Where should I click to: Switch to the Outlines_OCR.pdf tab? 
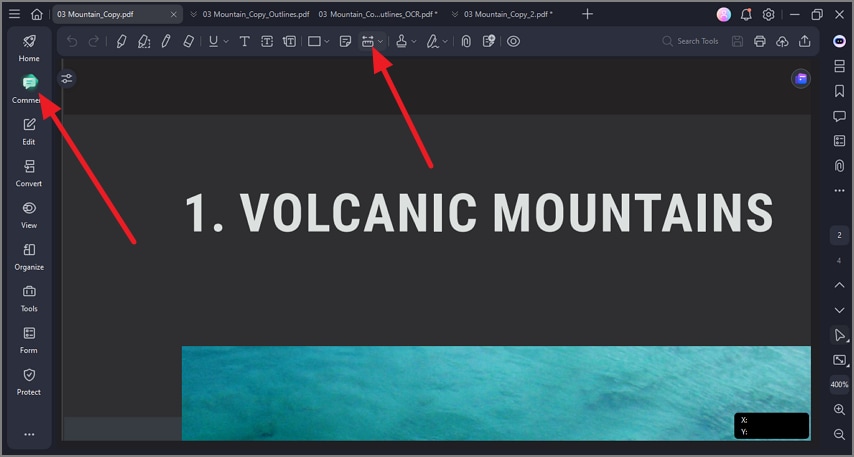pos(377,14)
